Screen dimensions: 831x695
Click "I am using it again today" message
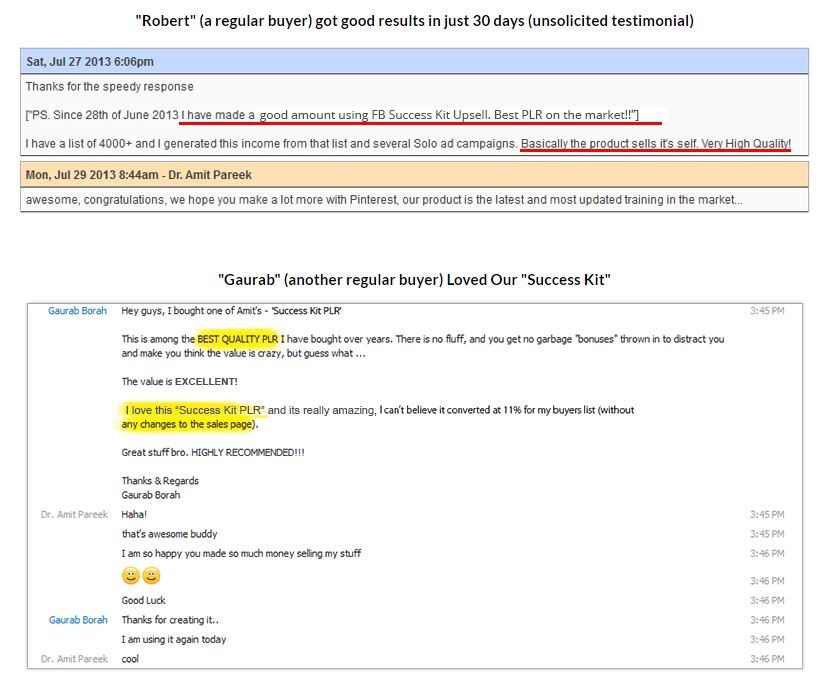173,639
